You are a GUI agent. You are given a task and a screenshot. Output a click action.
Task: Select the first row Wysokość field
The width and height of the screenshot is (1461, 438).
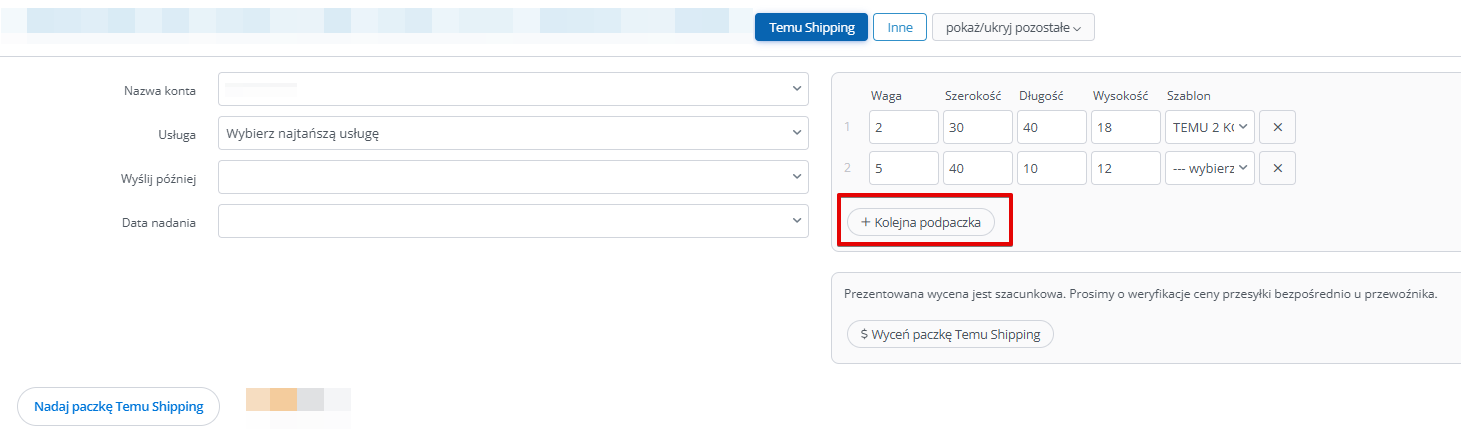point(1125,128)
